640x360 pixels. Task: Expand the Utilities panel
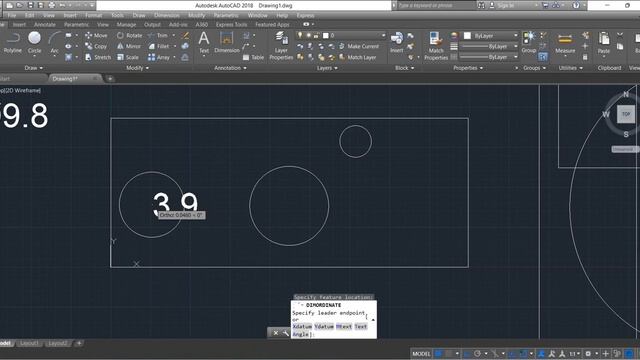(x=571, y=68)
